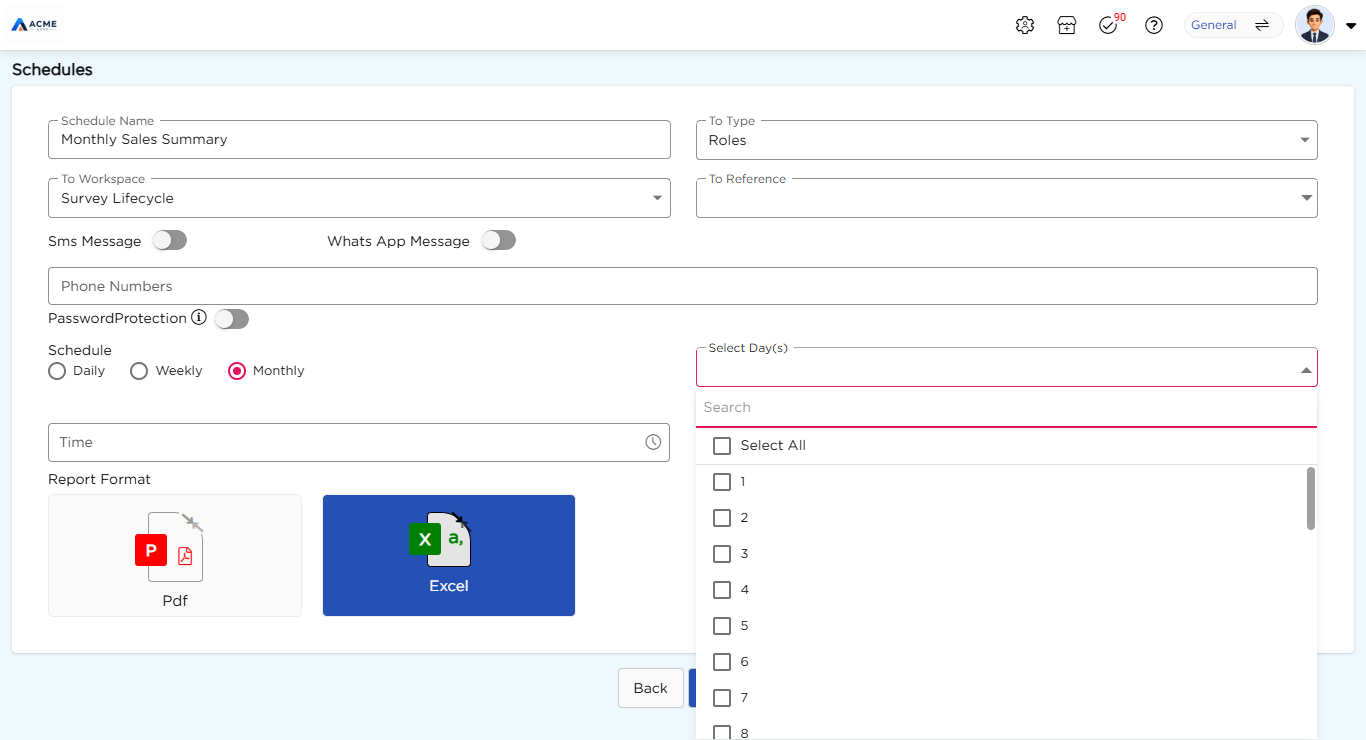Click the PasswordProtection info icon
The width and height of the screenshot is (1366, 740).
click(198, 318)
